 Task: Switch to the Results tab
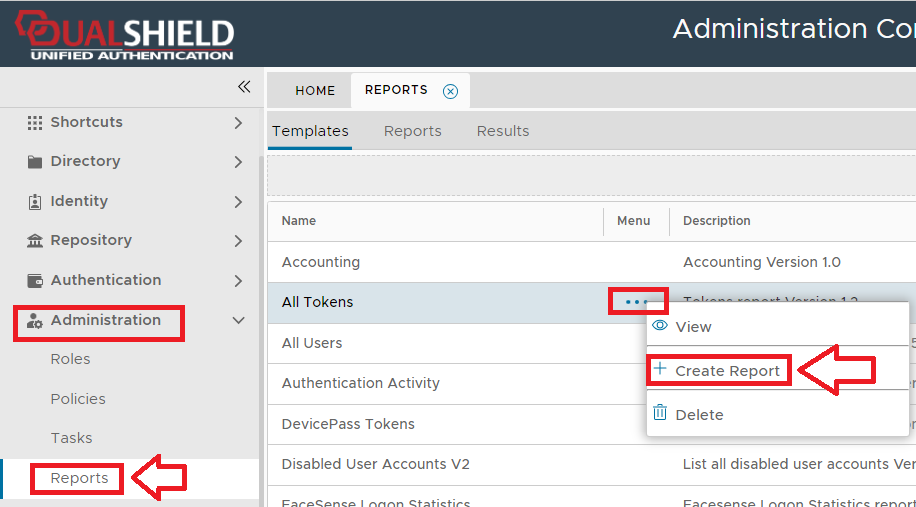point(503,131)
